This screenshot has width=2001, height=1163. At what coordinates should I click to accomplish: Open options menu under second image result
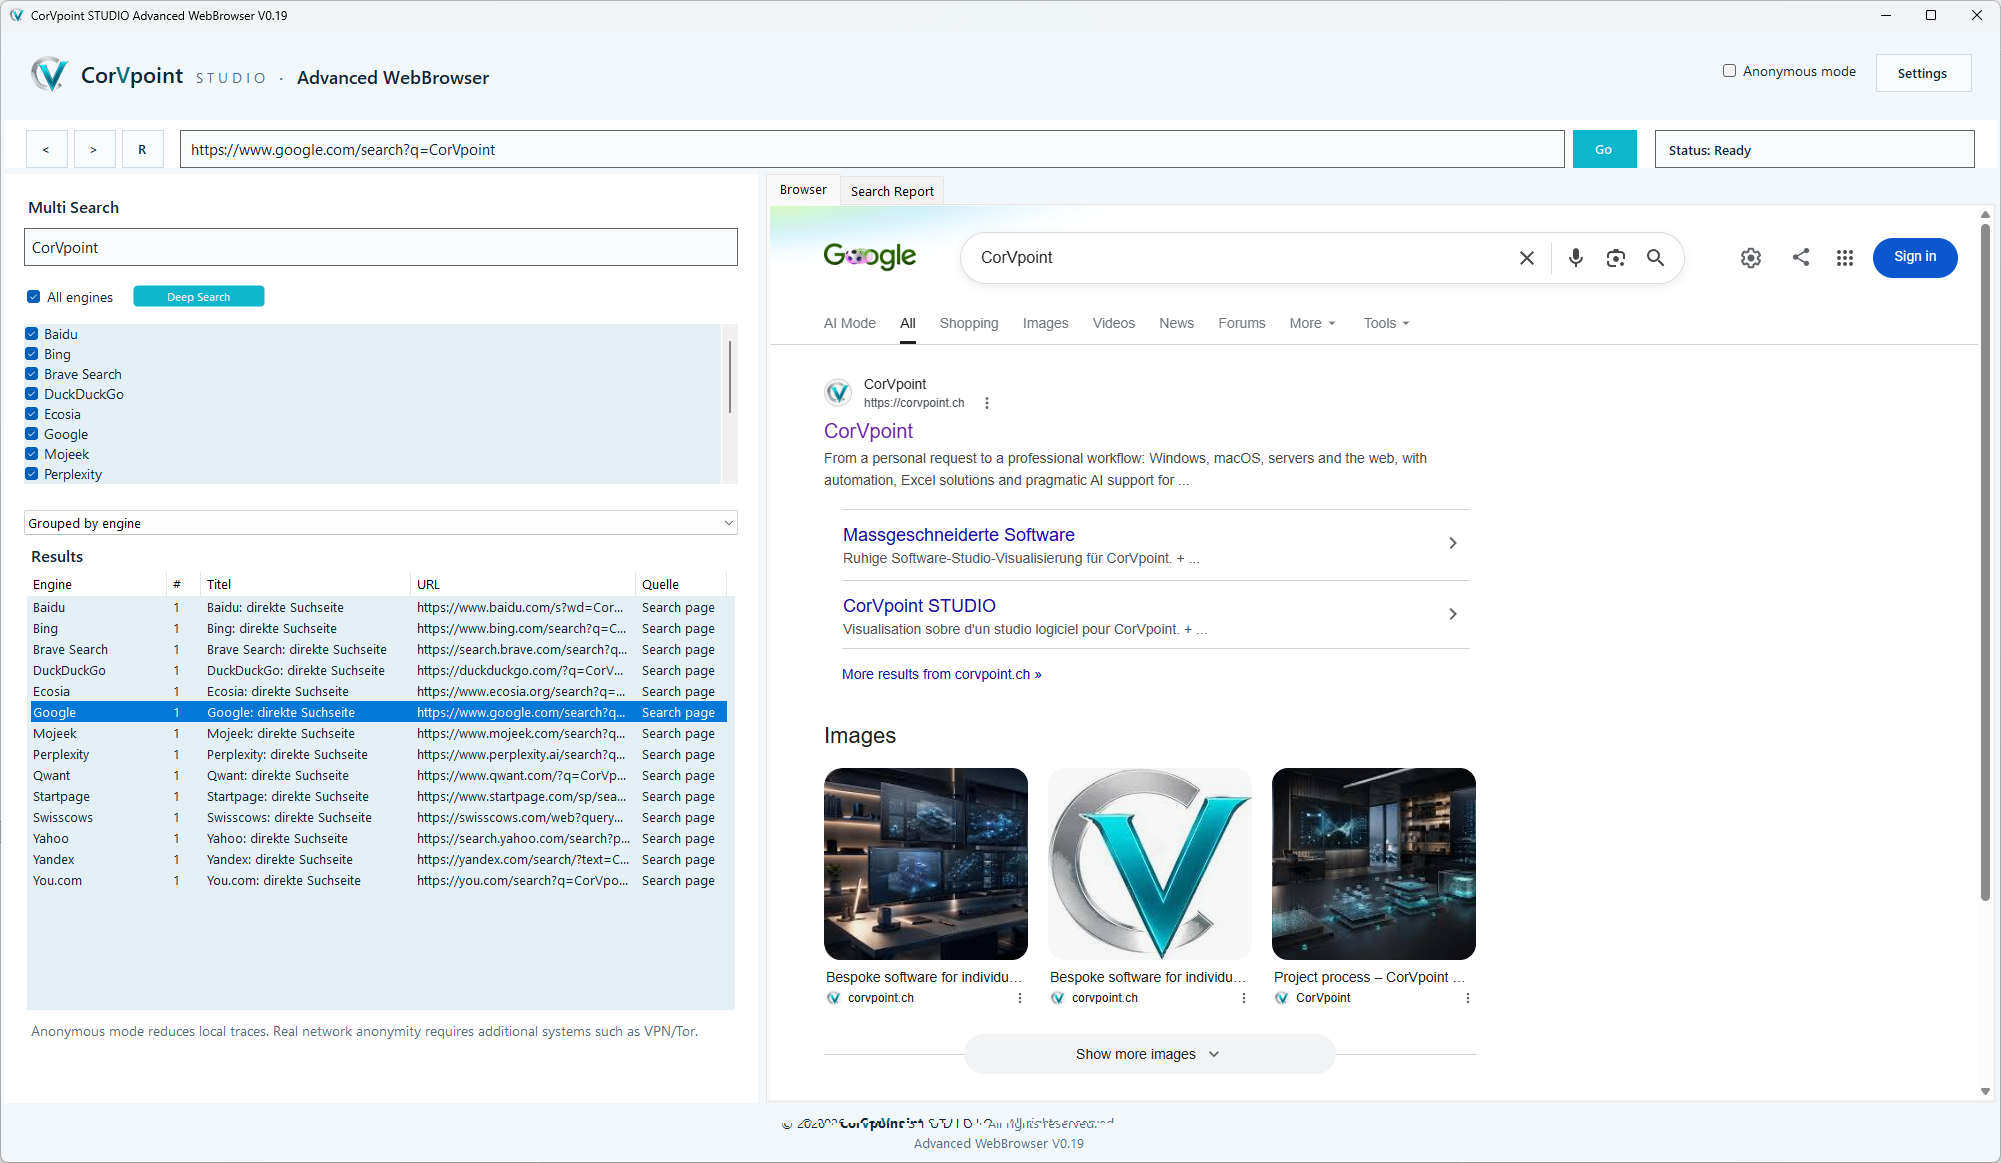[x=1243, y=998]
